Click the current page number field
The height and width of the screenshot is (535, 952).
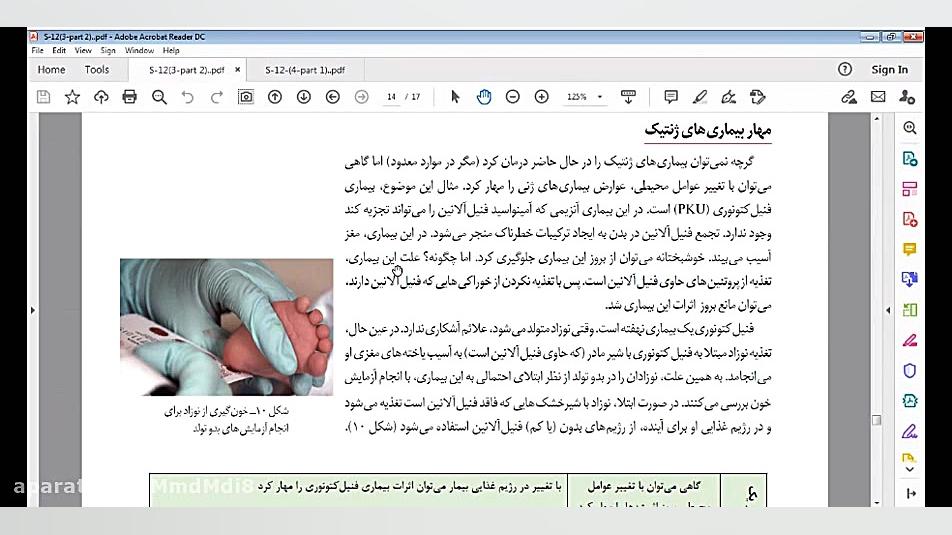coord(391,97)
